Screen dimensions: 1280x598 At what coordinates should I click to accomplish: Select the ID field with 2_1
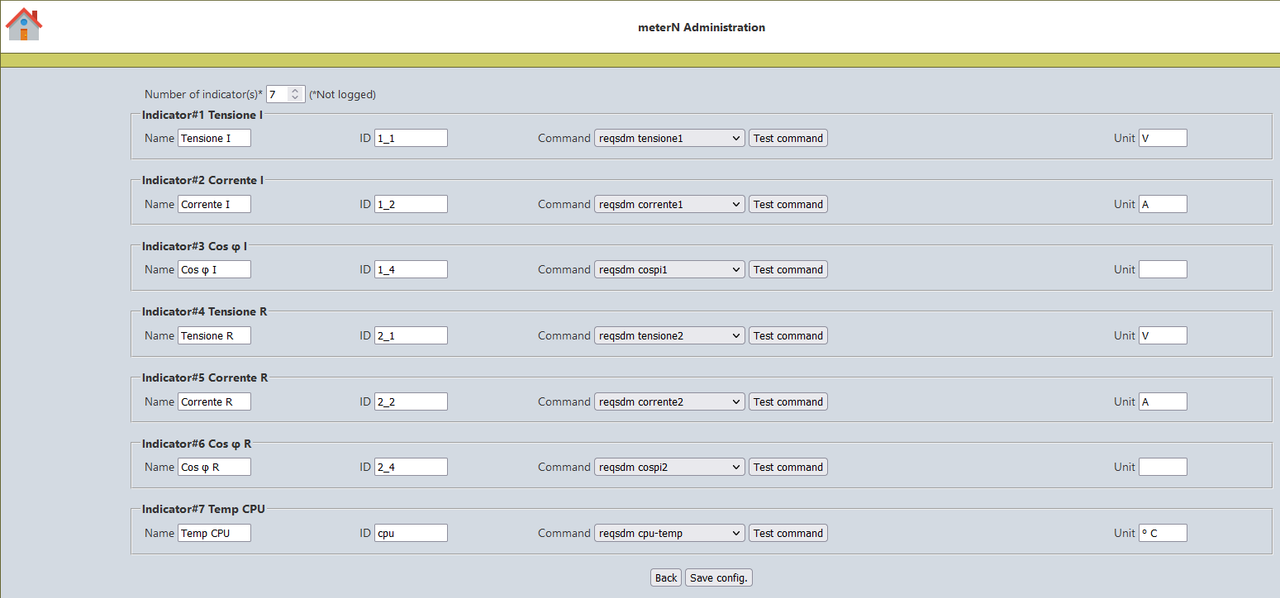(411, 336)
